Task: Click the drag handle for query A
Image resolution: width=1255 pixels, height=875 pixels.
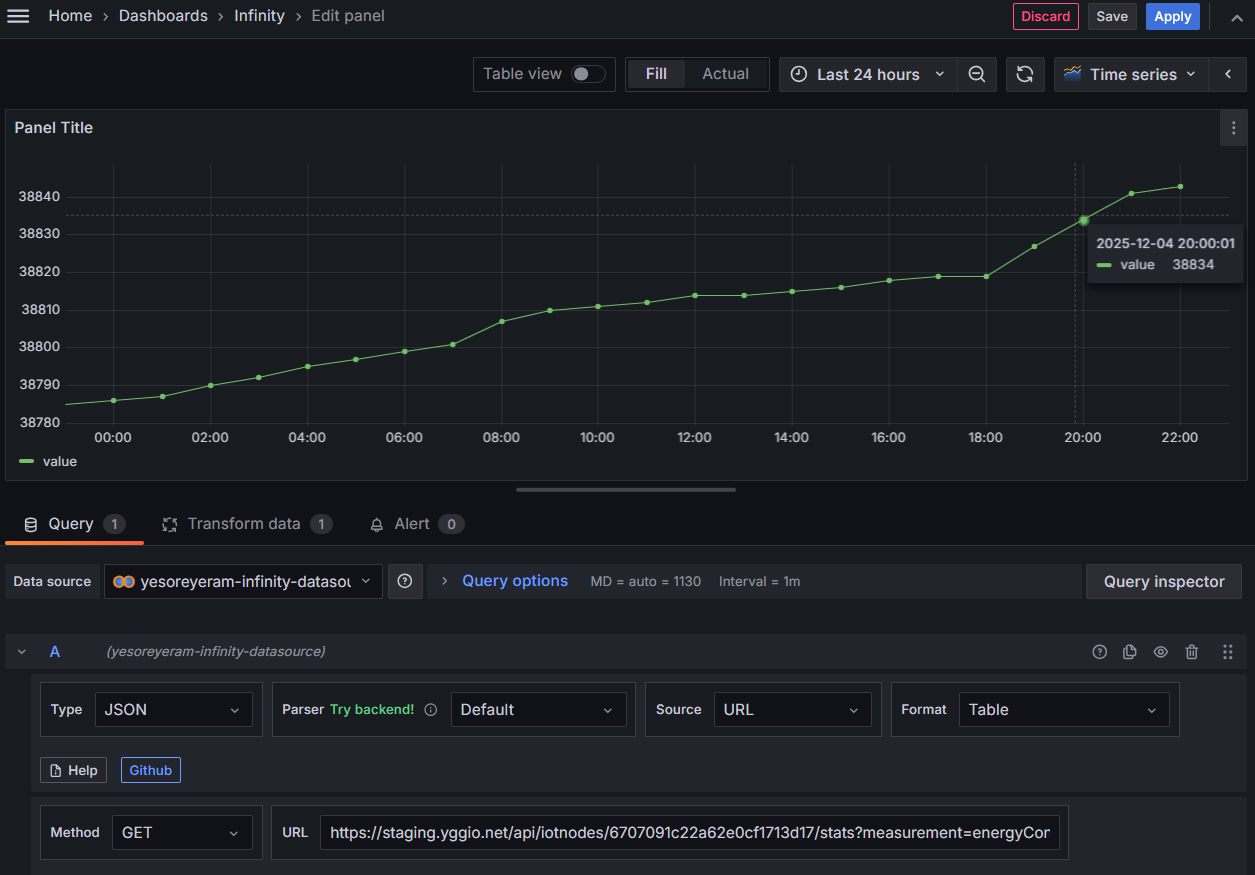Action: 1227,652
